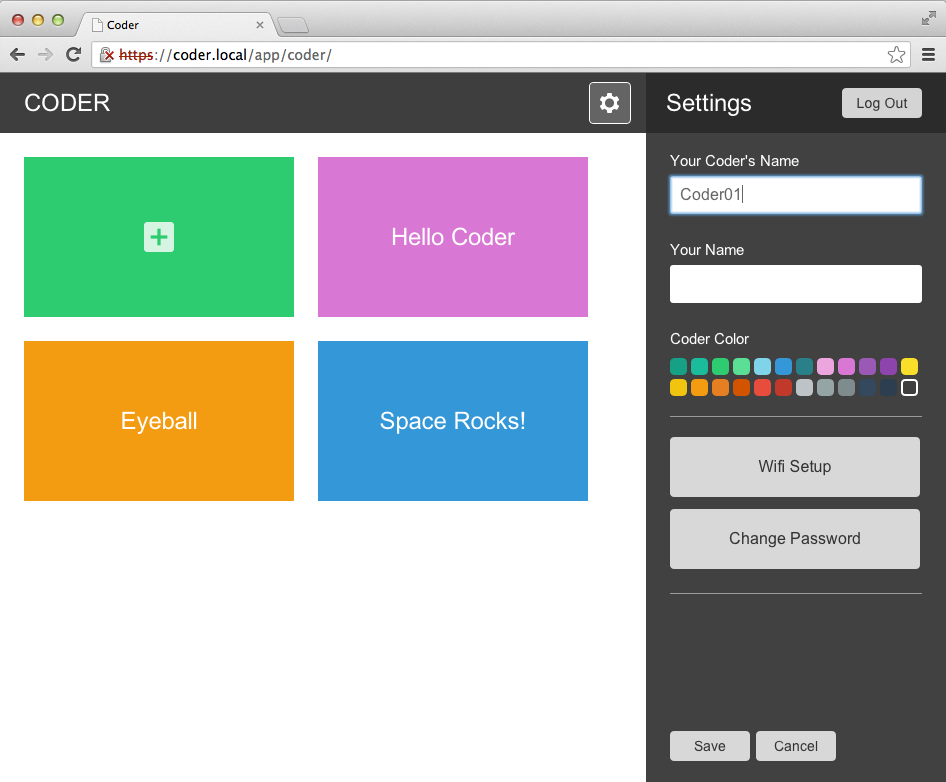Viewport: 946px width, 782px height.
Task: Go back using the browser back arrow
Action: [17, 55]
